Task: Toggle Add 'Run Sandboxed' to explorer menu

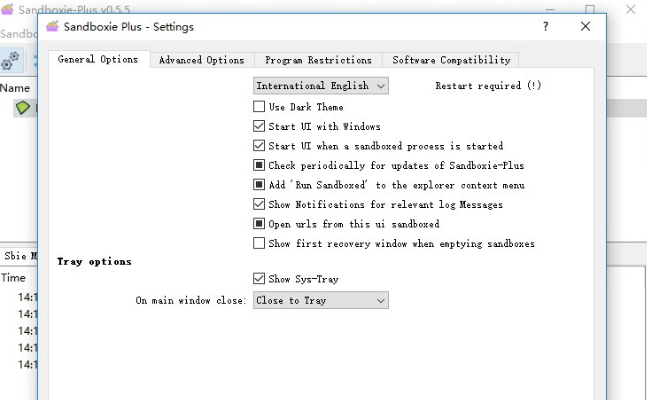Action: 259,185
